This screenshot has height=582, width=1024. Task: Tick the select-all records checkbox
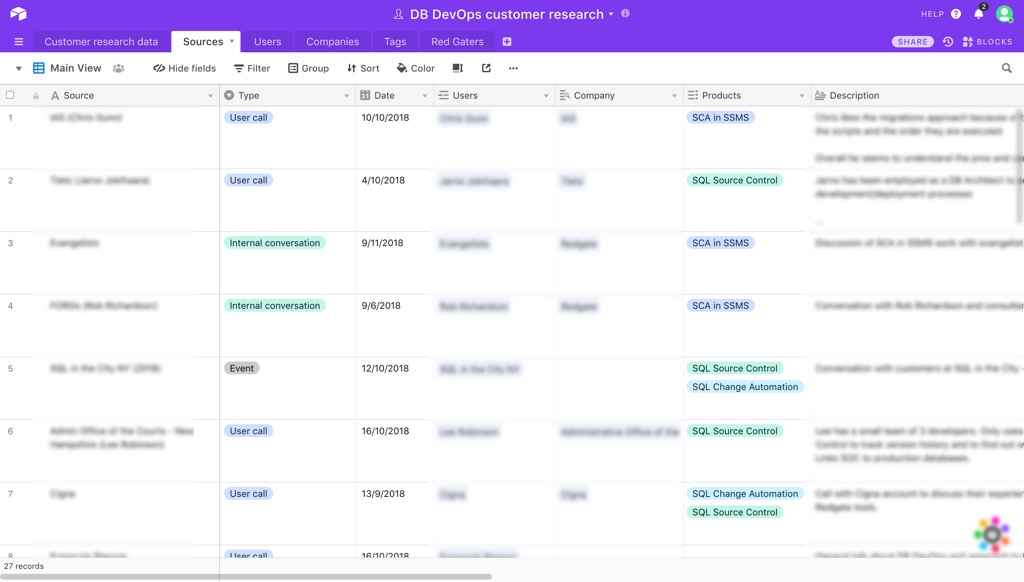pos(11,95)
